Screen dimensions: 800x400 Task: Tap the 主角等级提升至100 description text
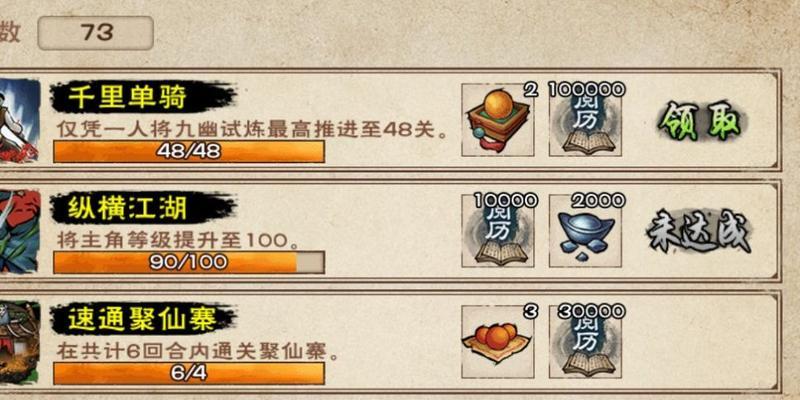pyautogui.click(x=177, y=241)
